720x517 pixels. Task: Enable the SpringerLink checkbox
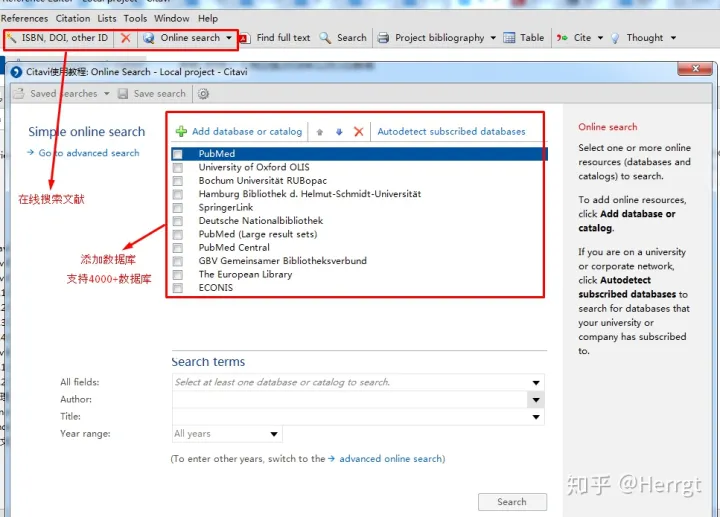(178, 208)
